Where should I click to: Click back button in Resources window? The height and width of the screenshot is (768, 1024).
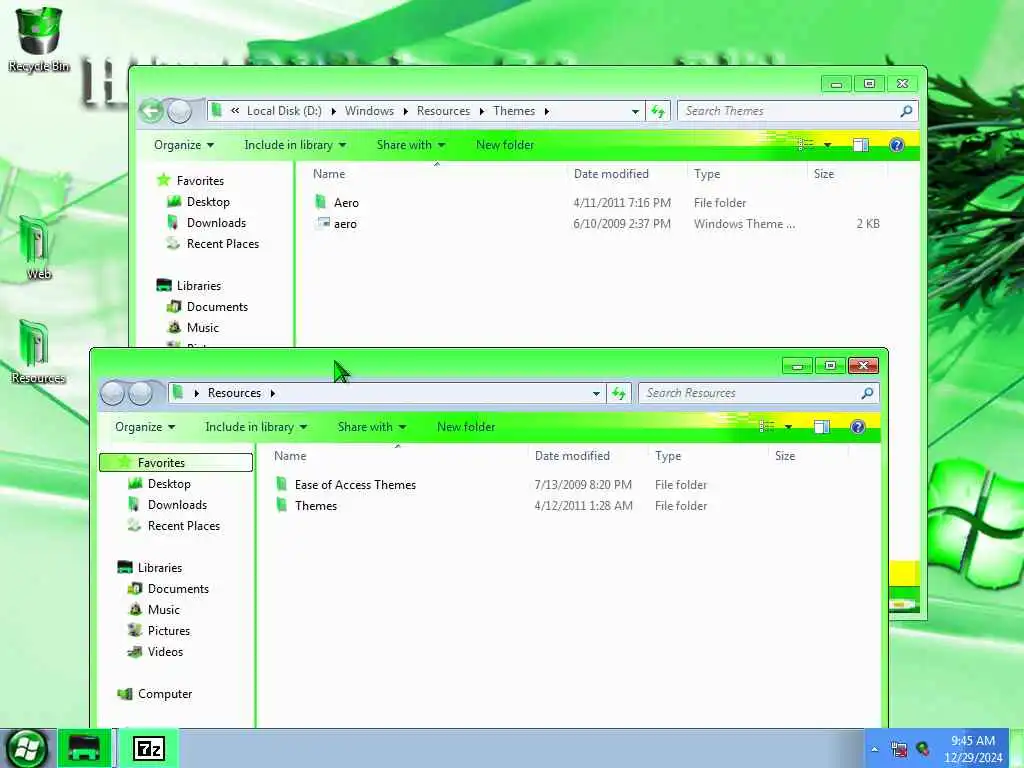coord(112,393)
